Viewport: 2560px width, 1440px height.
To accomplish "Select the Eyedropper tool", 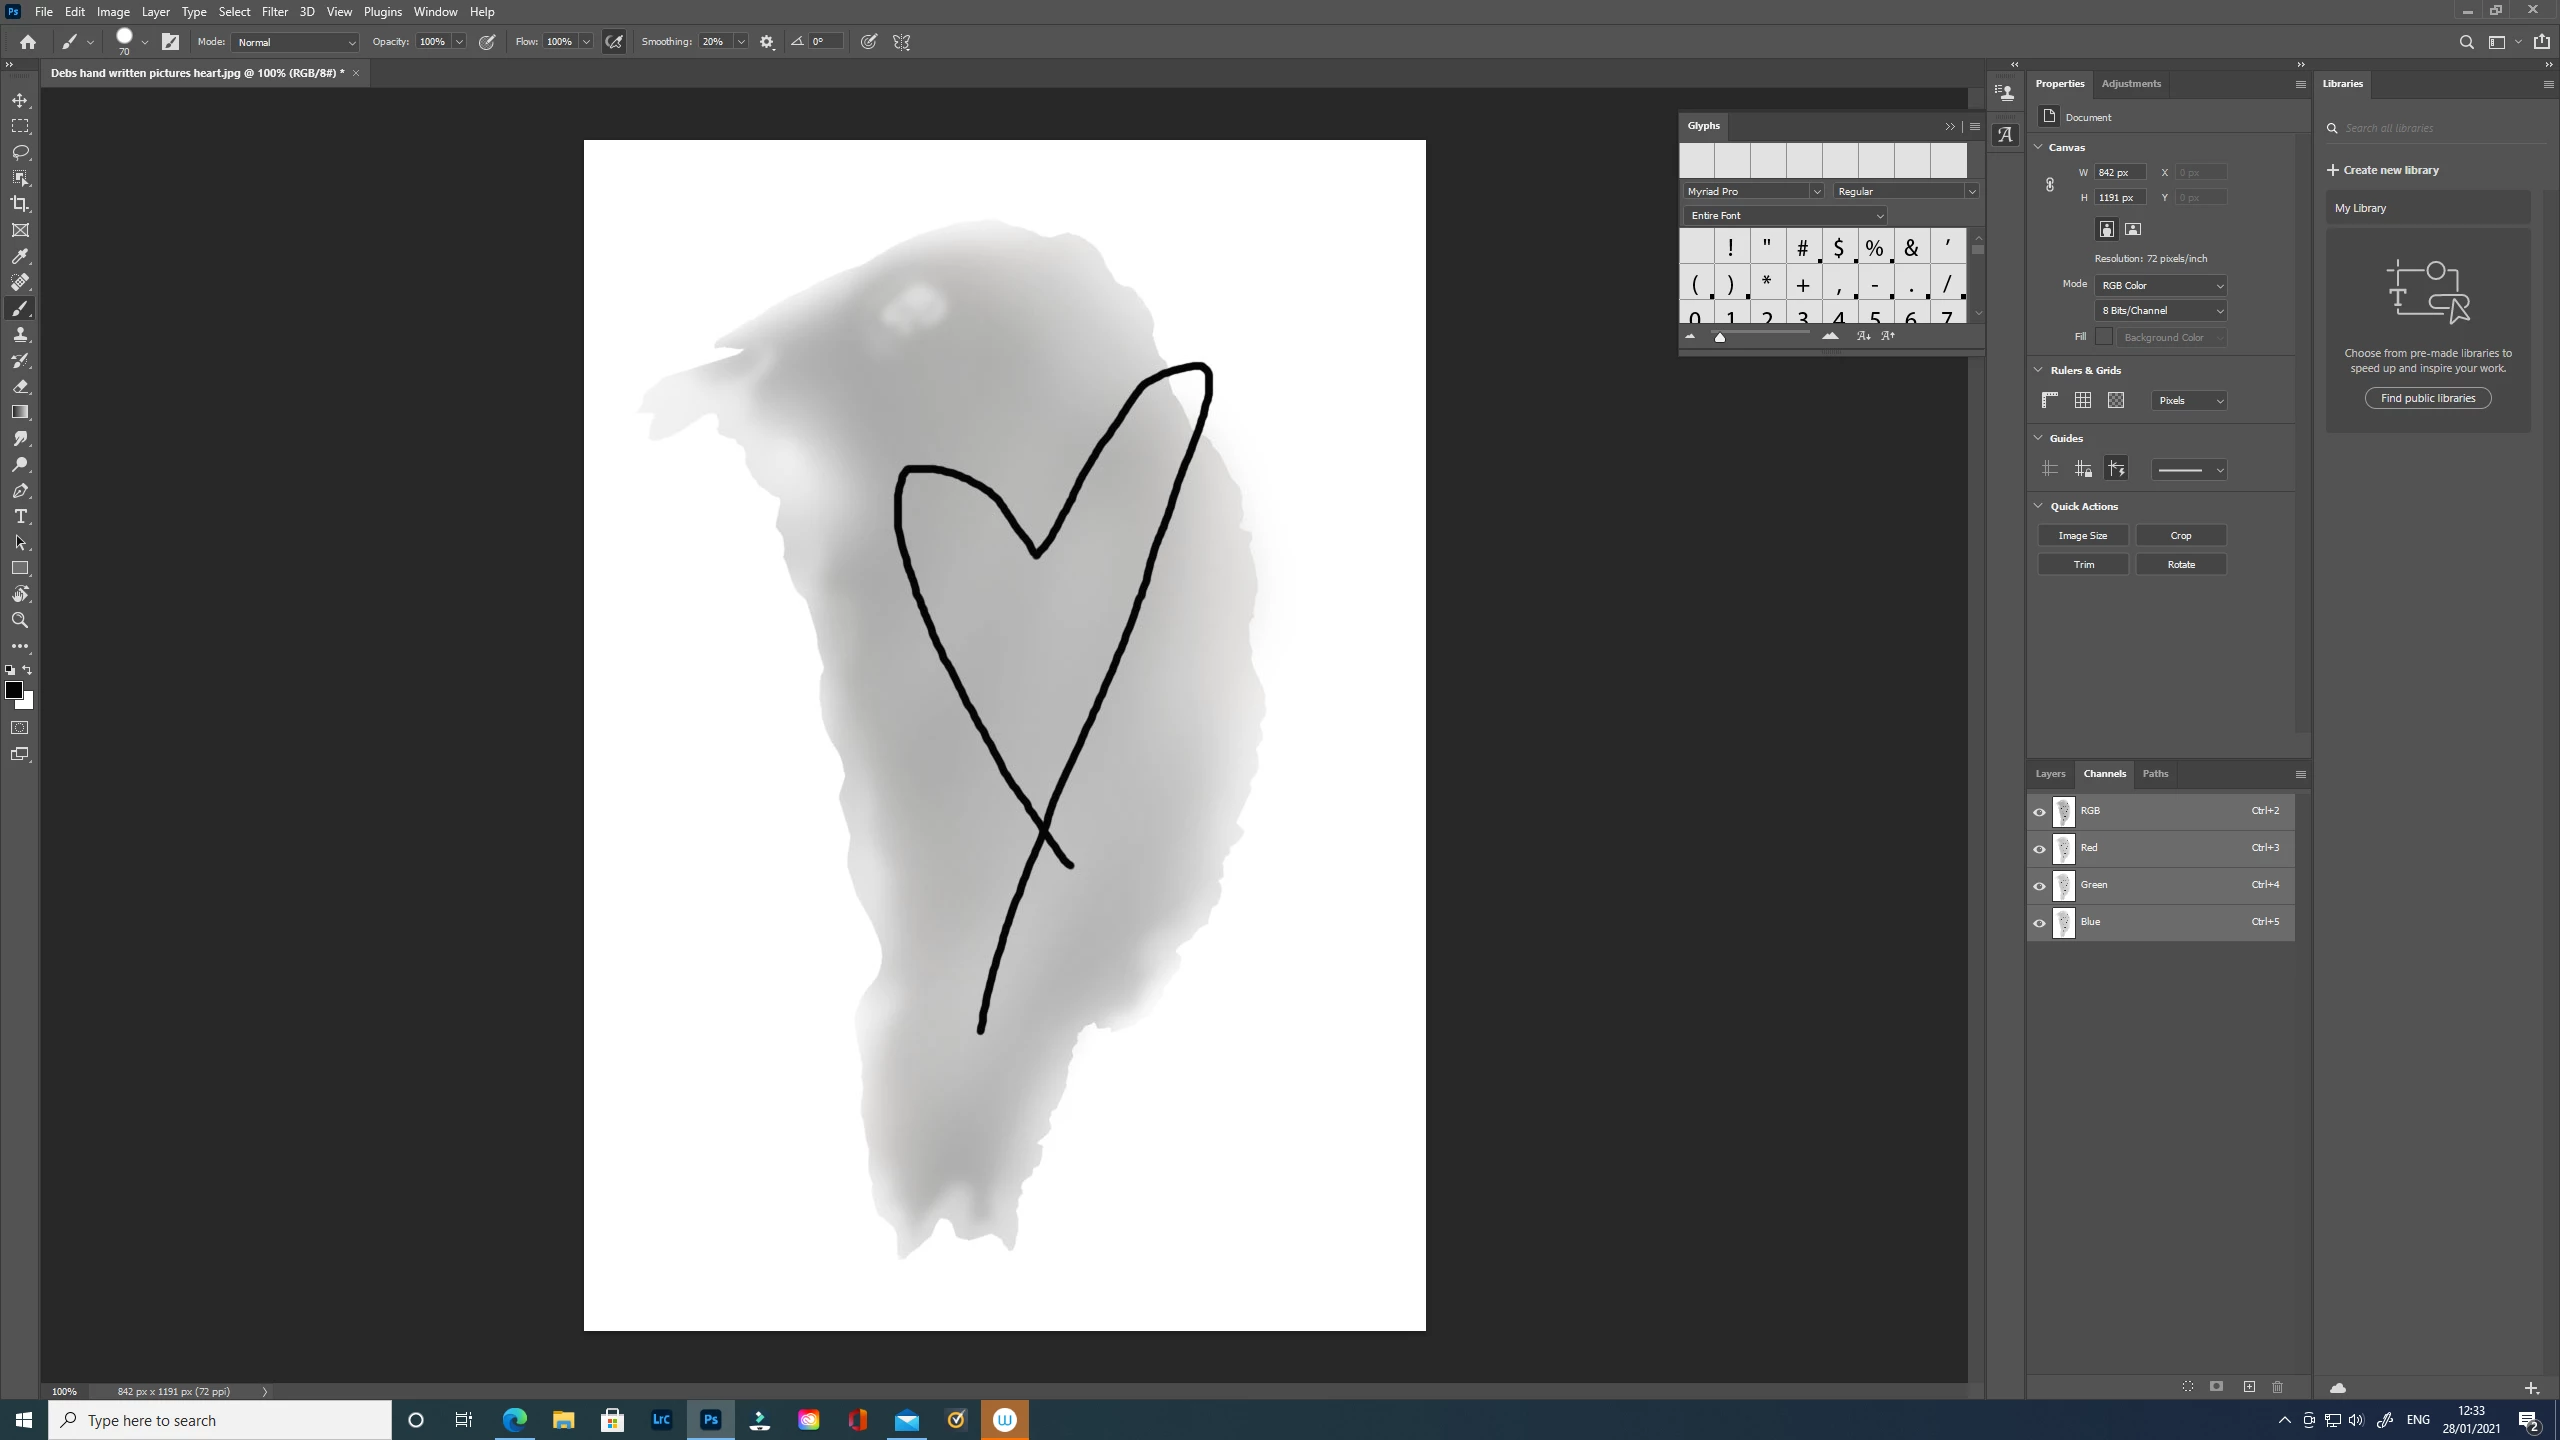I will click(x=20, y=256).
